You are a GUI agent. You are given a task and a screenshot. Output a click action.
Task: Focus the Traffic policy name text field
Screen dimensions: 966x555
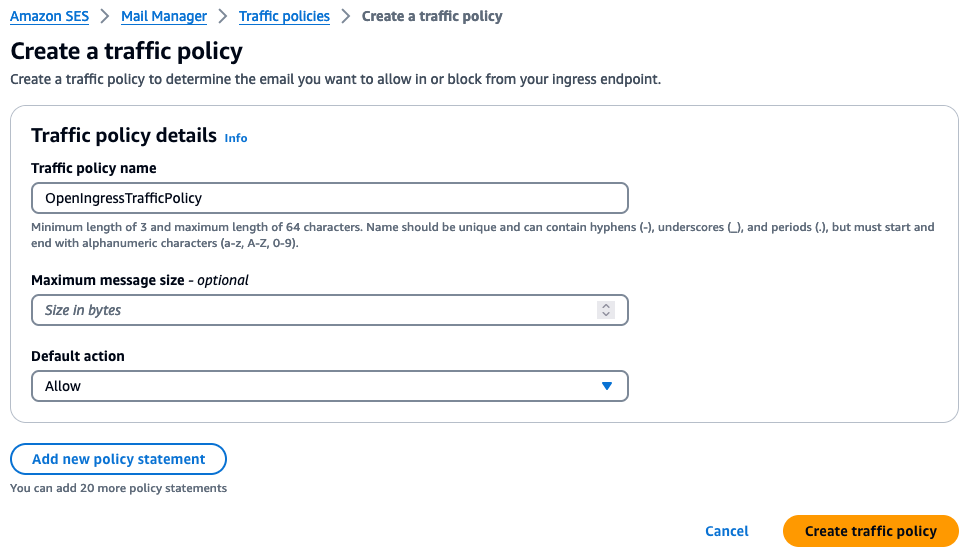(330, 198)
